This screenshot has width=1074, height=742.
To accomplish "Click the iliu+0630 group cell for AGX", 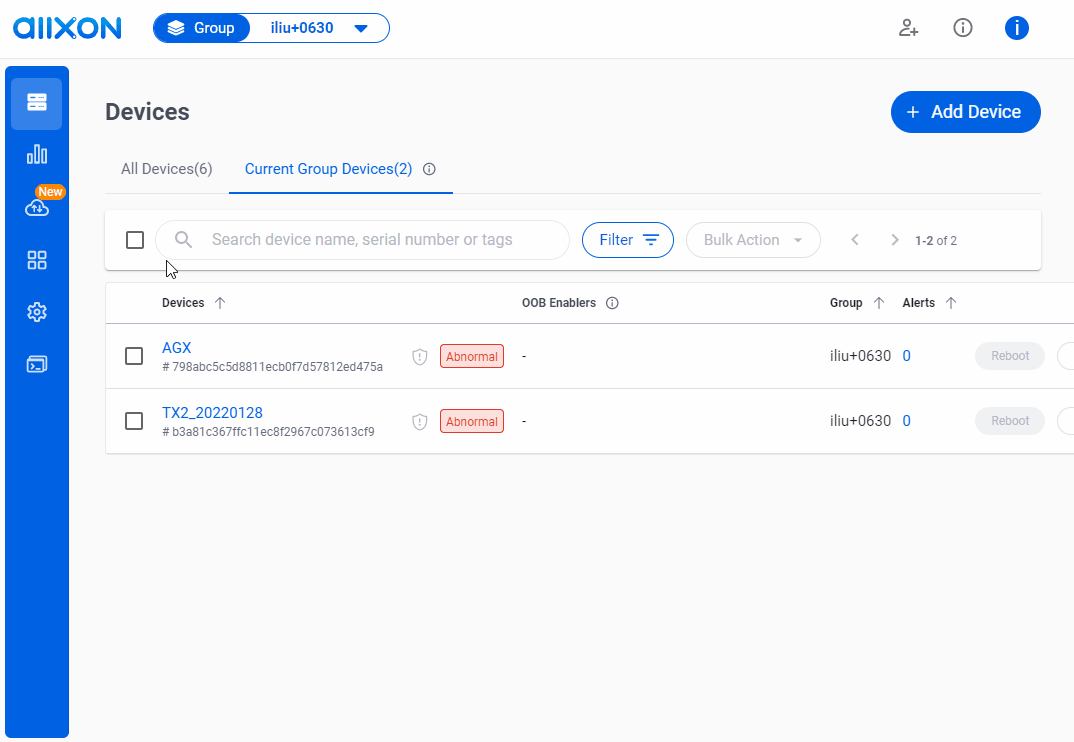I will [x=860, y=356].
